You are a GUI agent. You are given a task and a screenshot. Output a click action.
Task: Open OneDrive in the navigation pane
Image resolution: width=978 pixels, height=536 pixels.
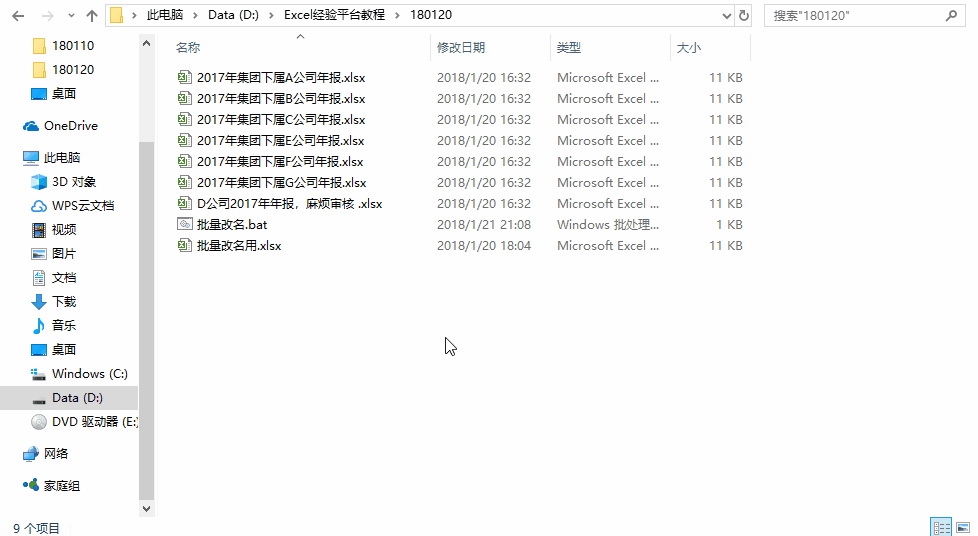pos(70,125)
